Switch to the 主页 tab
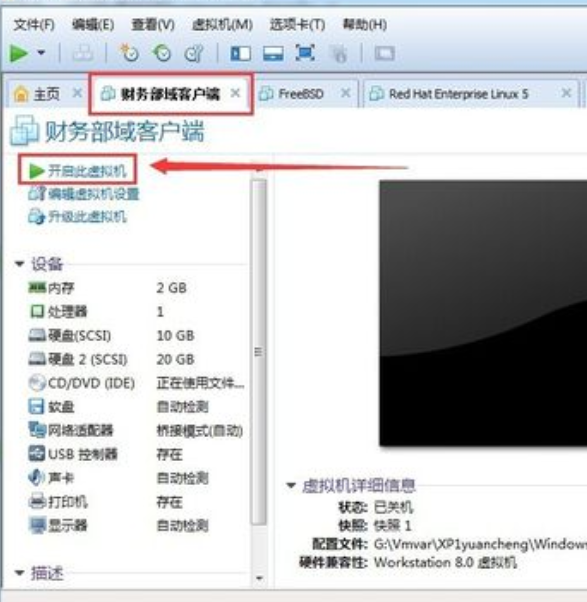This screenshot has width=587, height=602. coord(46,94)
